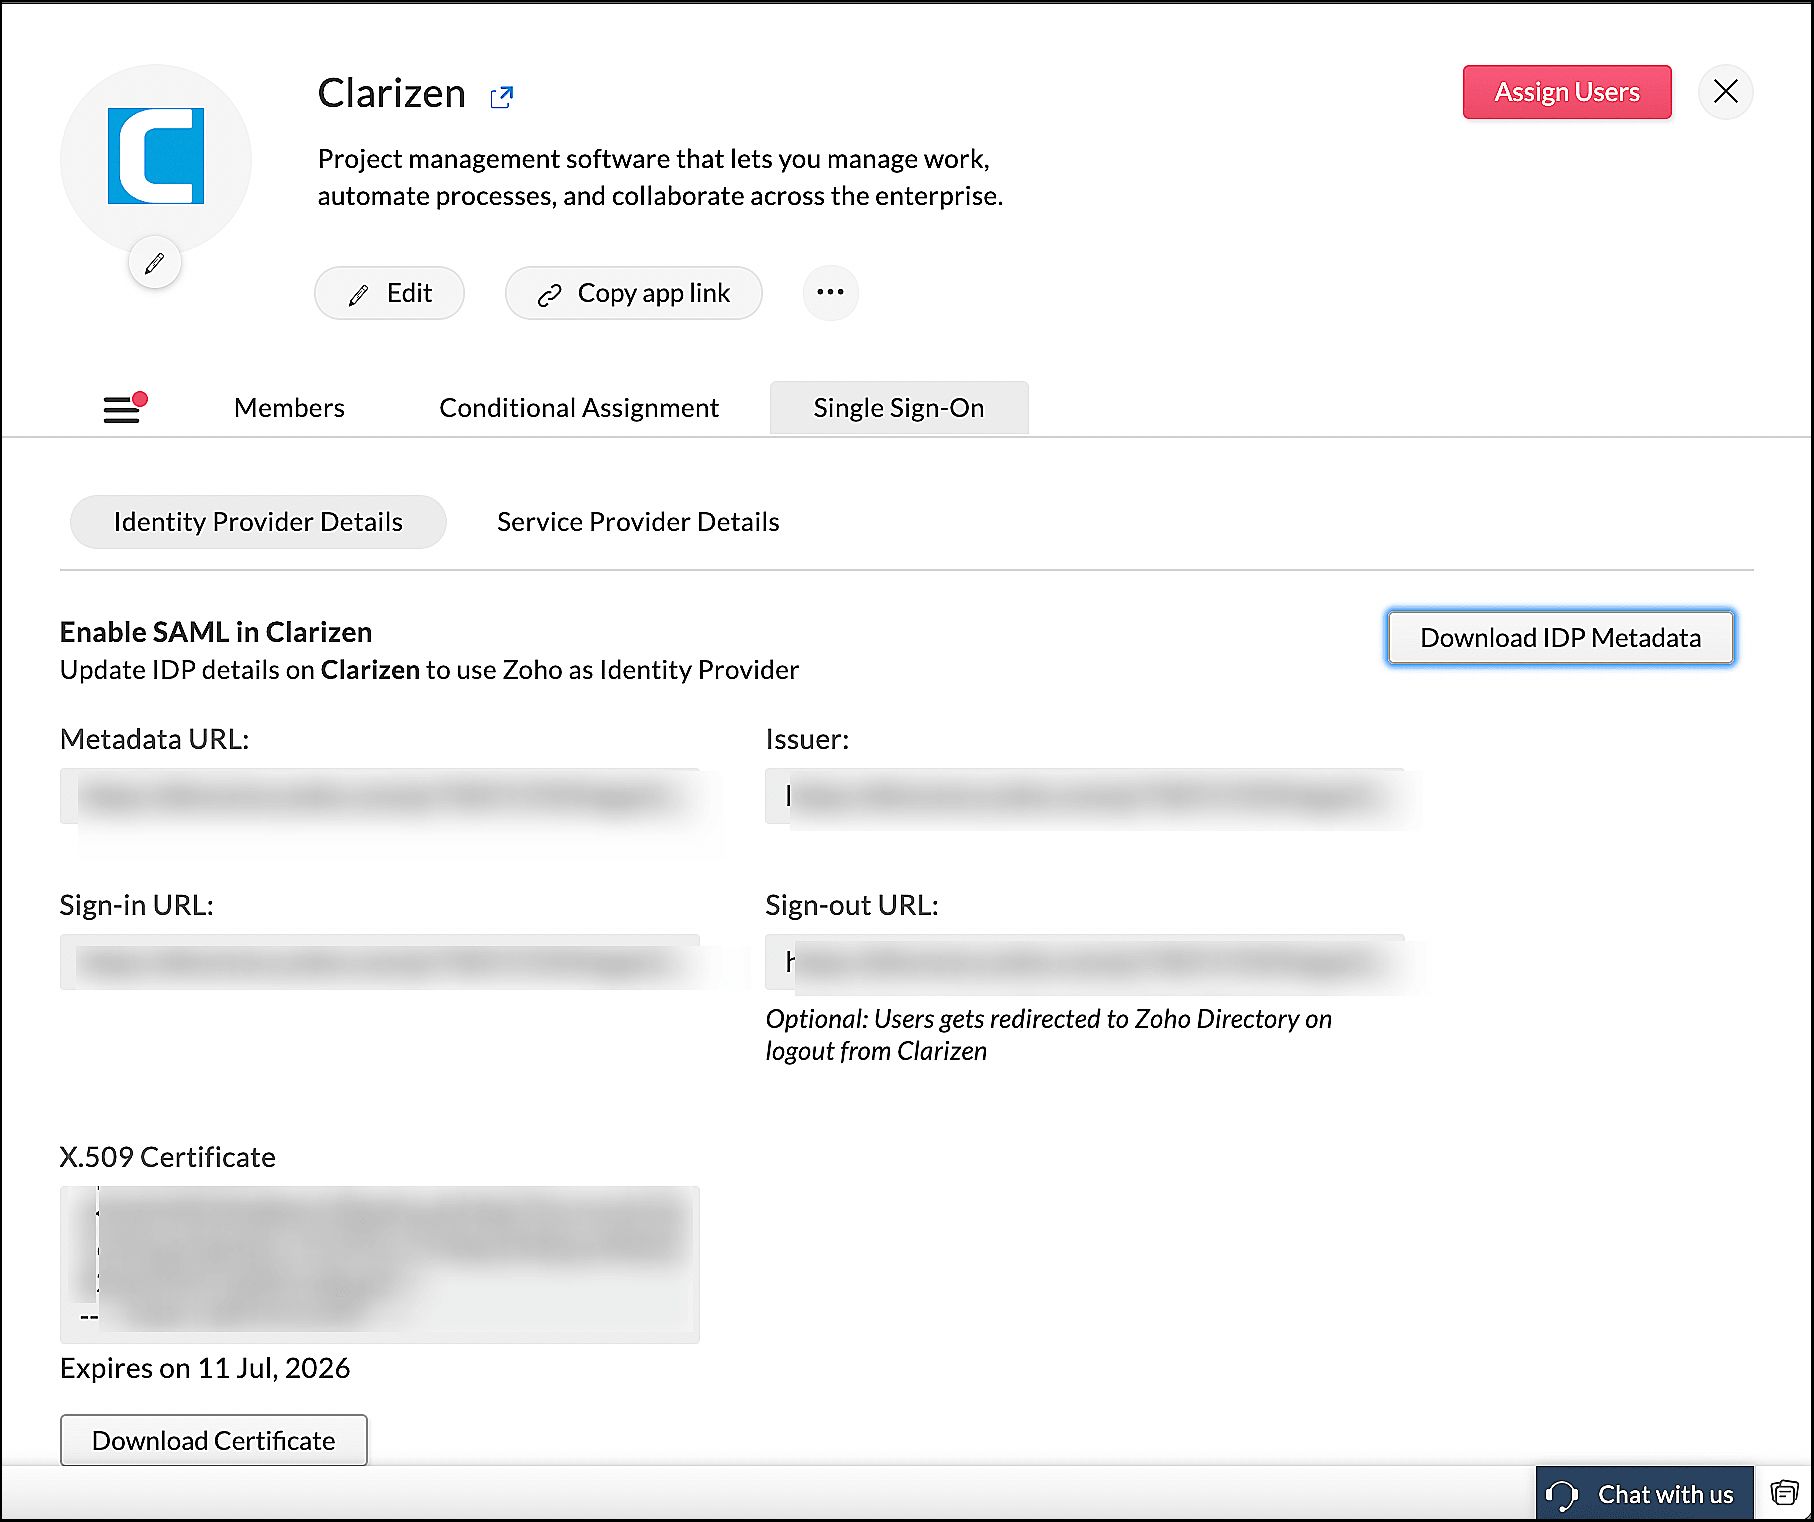Click the Assign Users button
1814x1522 pixels.
click(x=1567, y=92)
